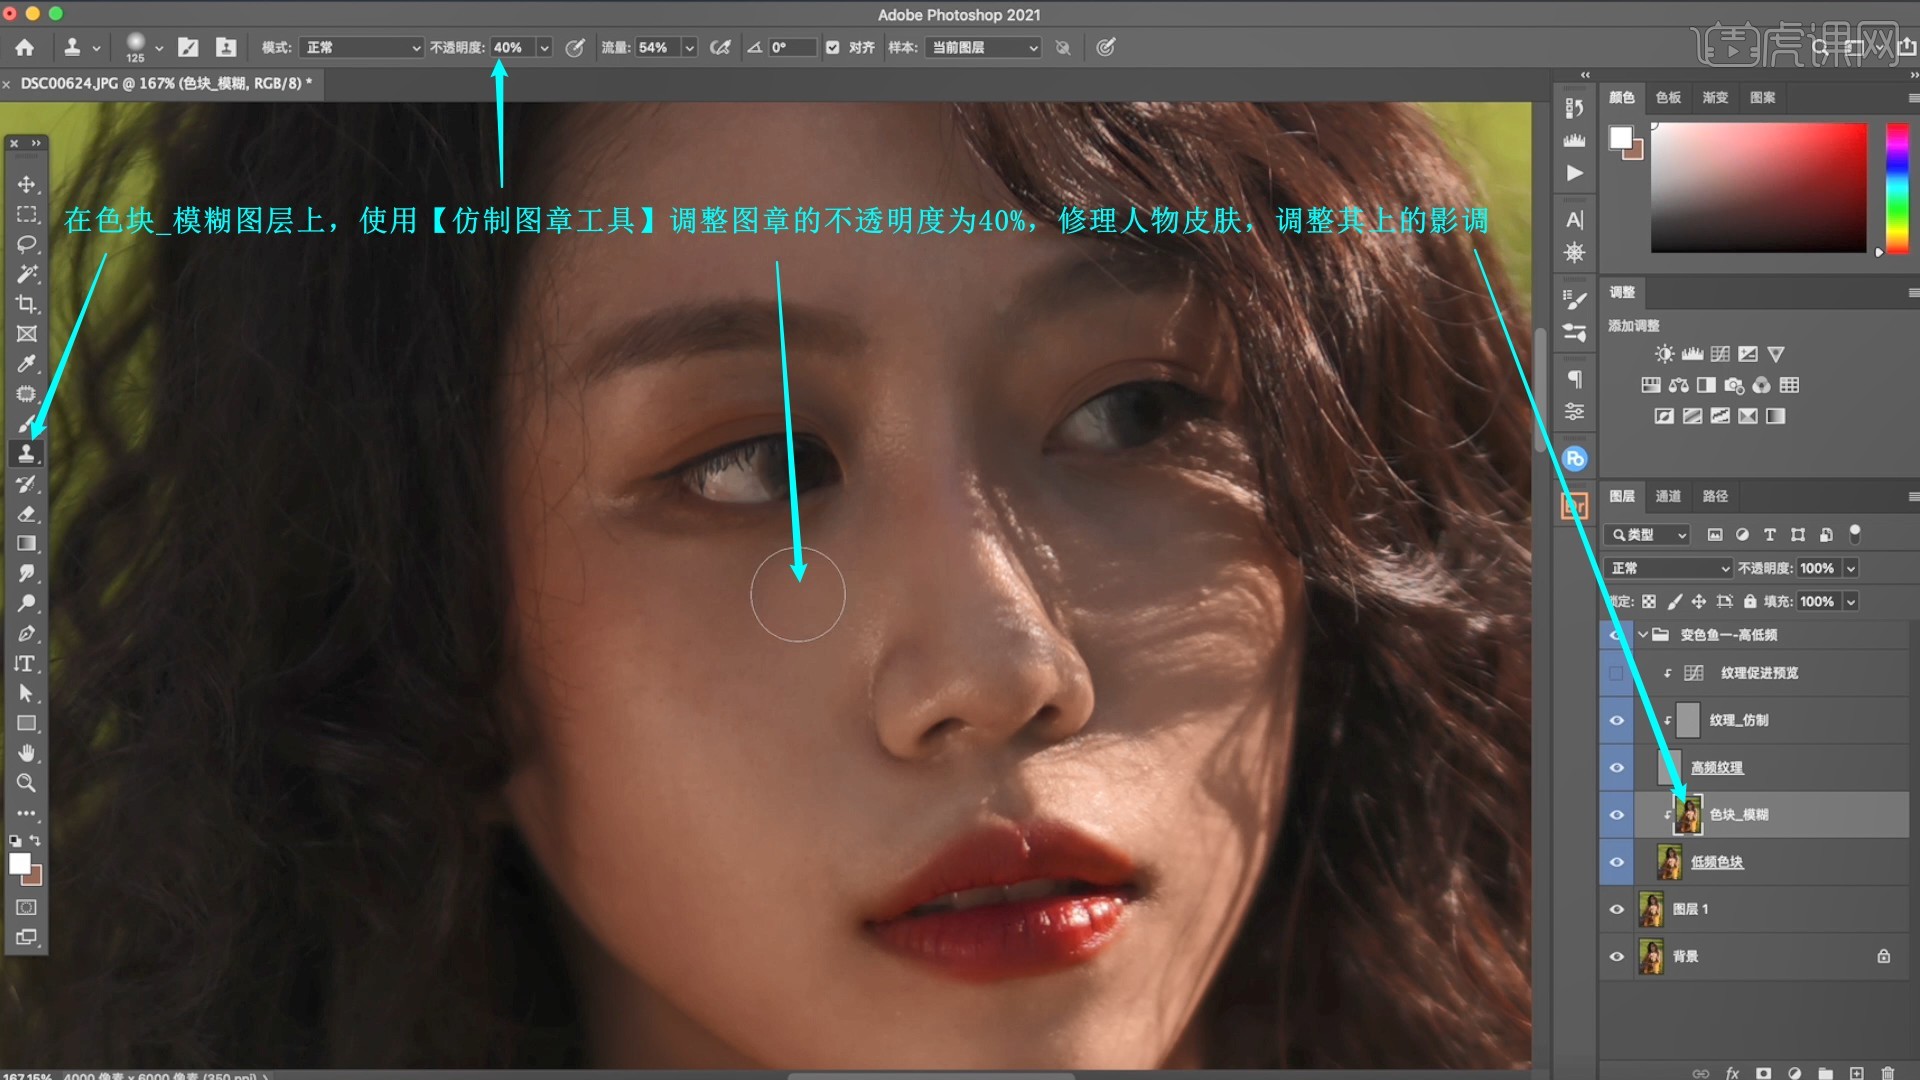
Task: Open the sample source dropdown 当前图层
Action: [984, 47]
